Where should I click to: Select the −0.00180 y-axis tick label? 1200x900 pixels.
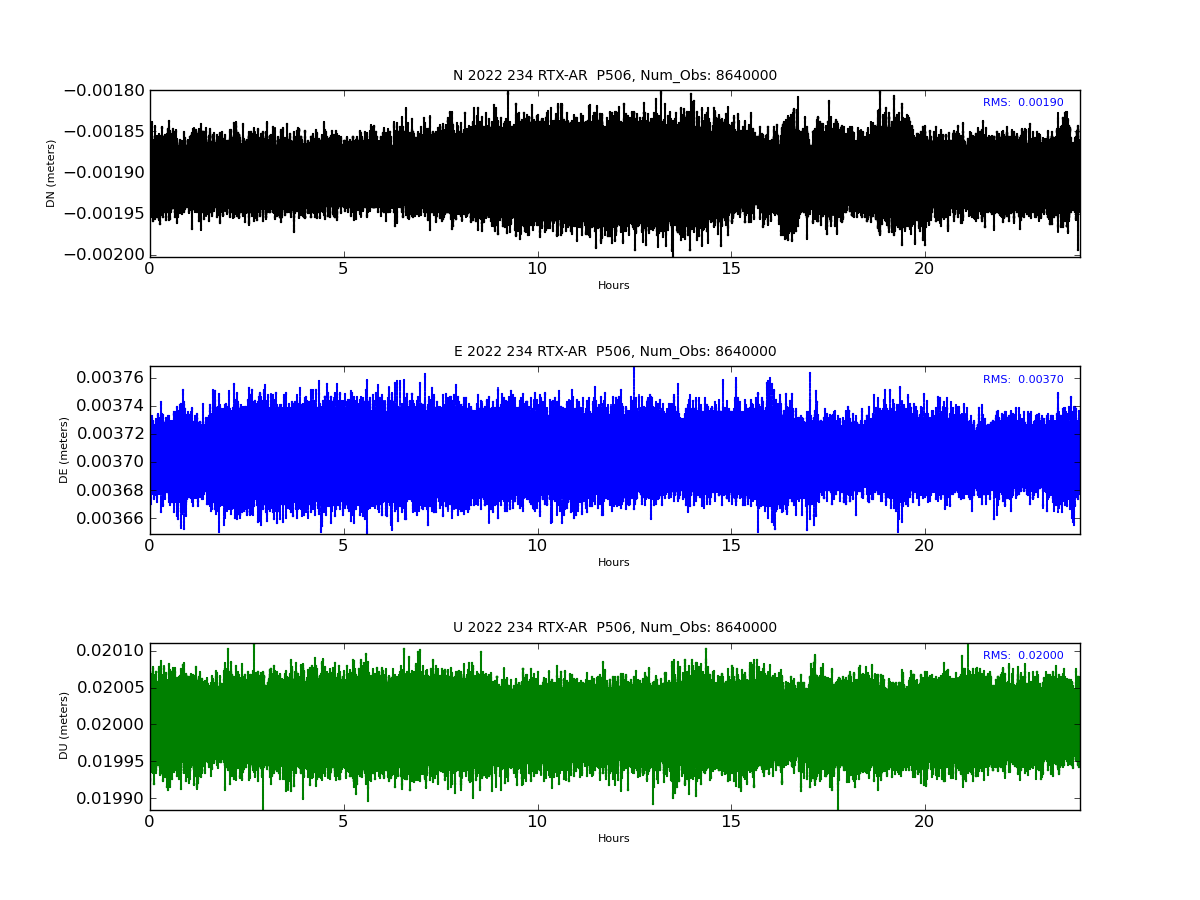[104, 91]
